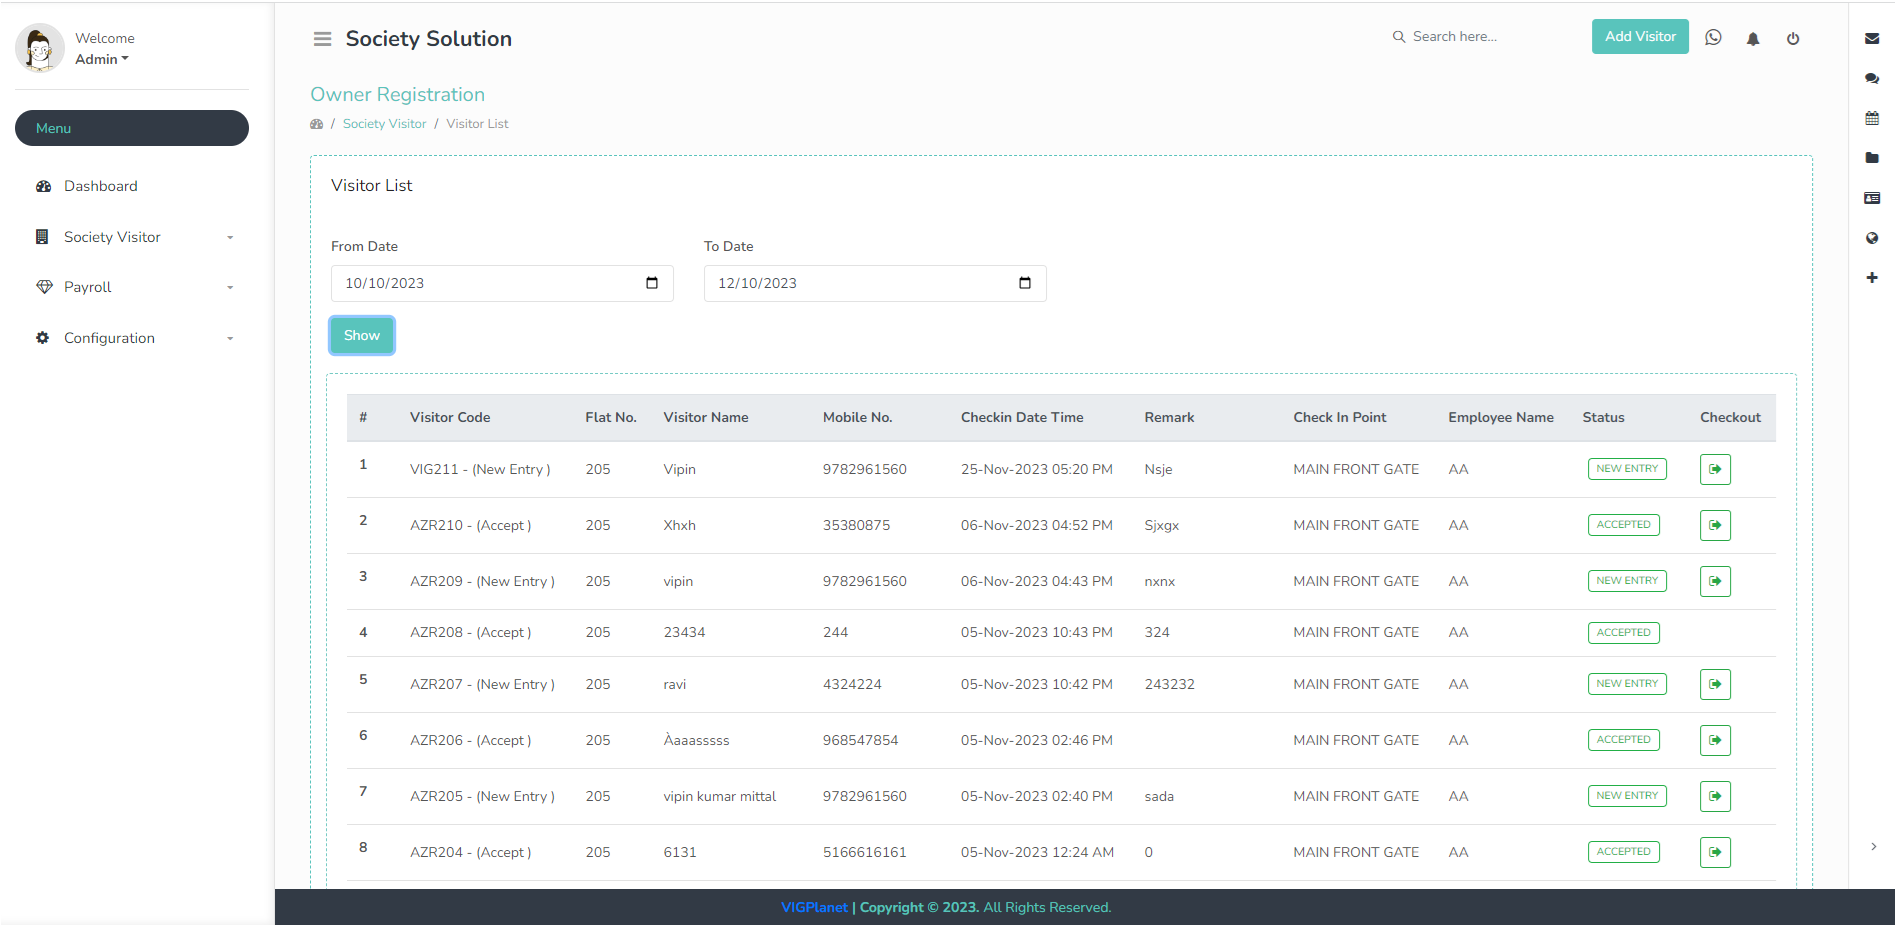Click NEW ENTRY status badge for AZR207

tap(1627, 684)
